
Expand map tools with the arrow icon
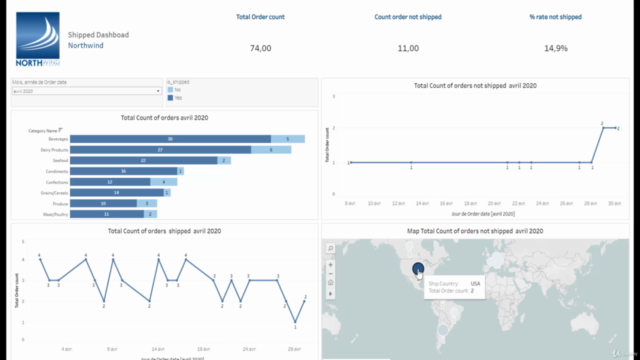click(x=331, y=293)
